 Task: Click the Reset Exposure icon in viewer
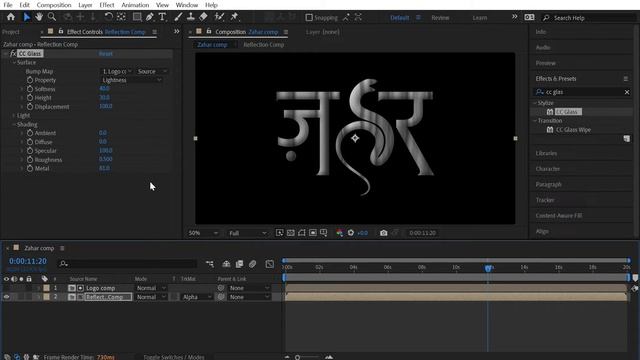pos(351,233)
